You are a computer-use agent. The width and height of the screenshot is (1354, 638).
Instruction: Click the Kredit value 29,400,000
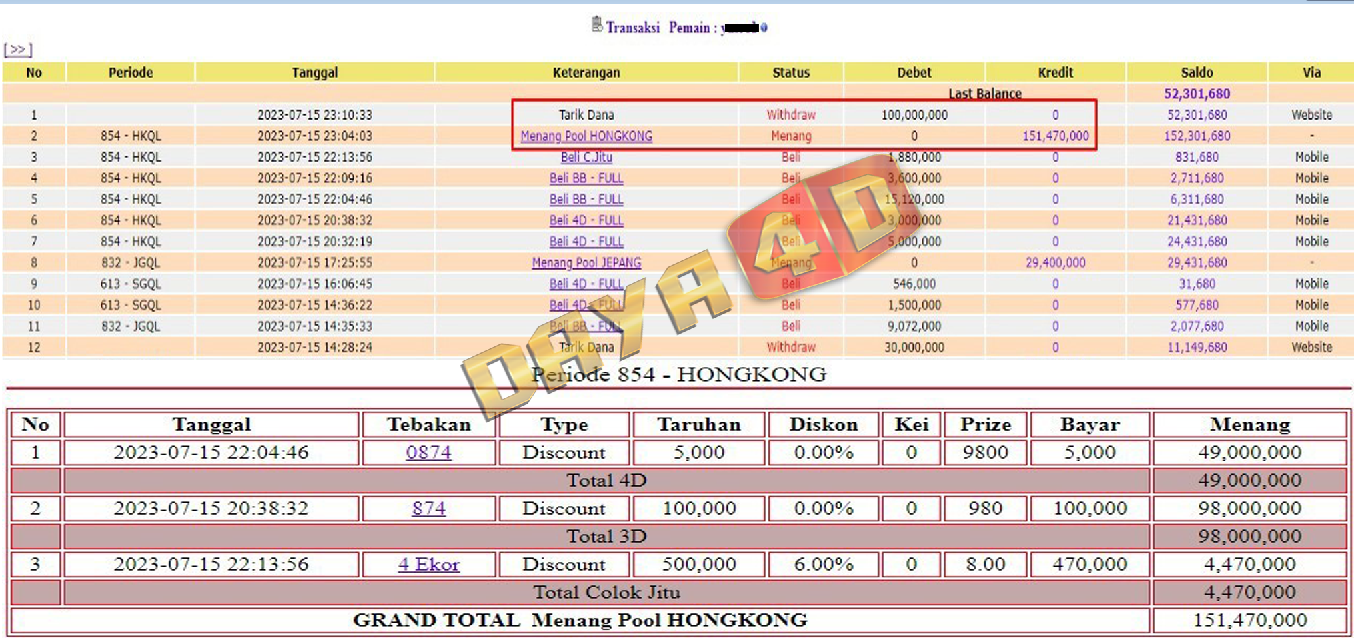click(1055, 263)
